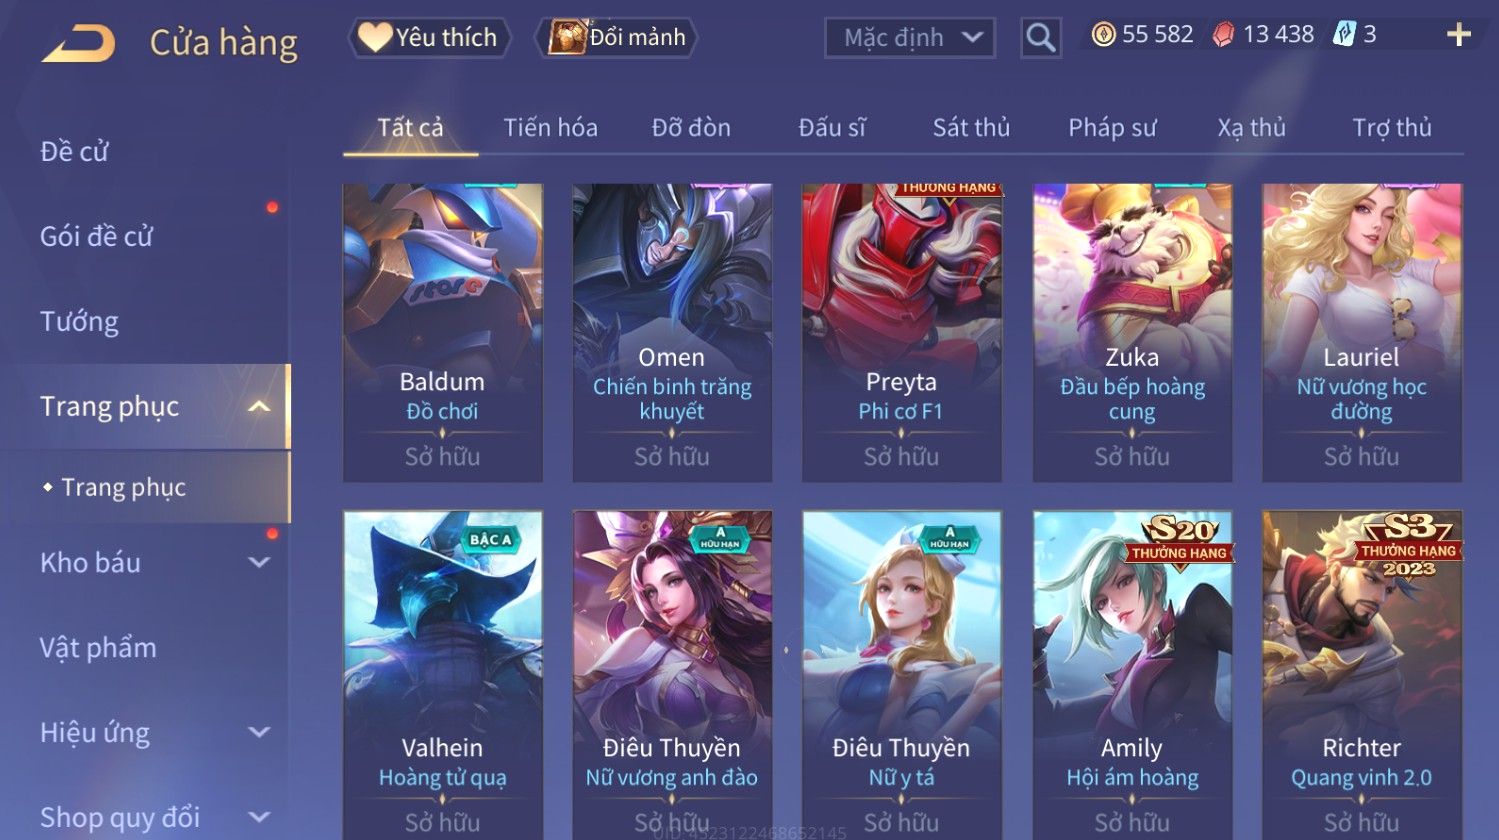
Task: Click the plus icon to add currency
Action: tap(1459, 35)
